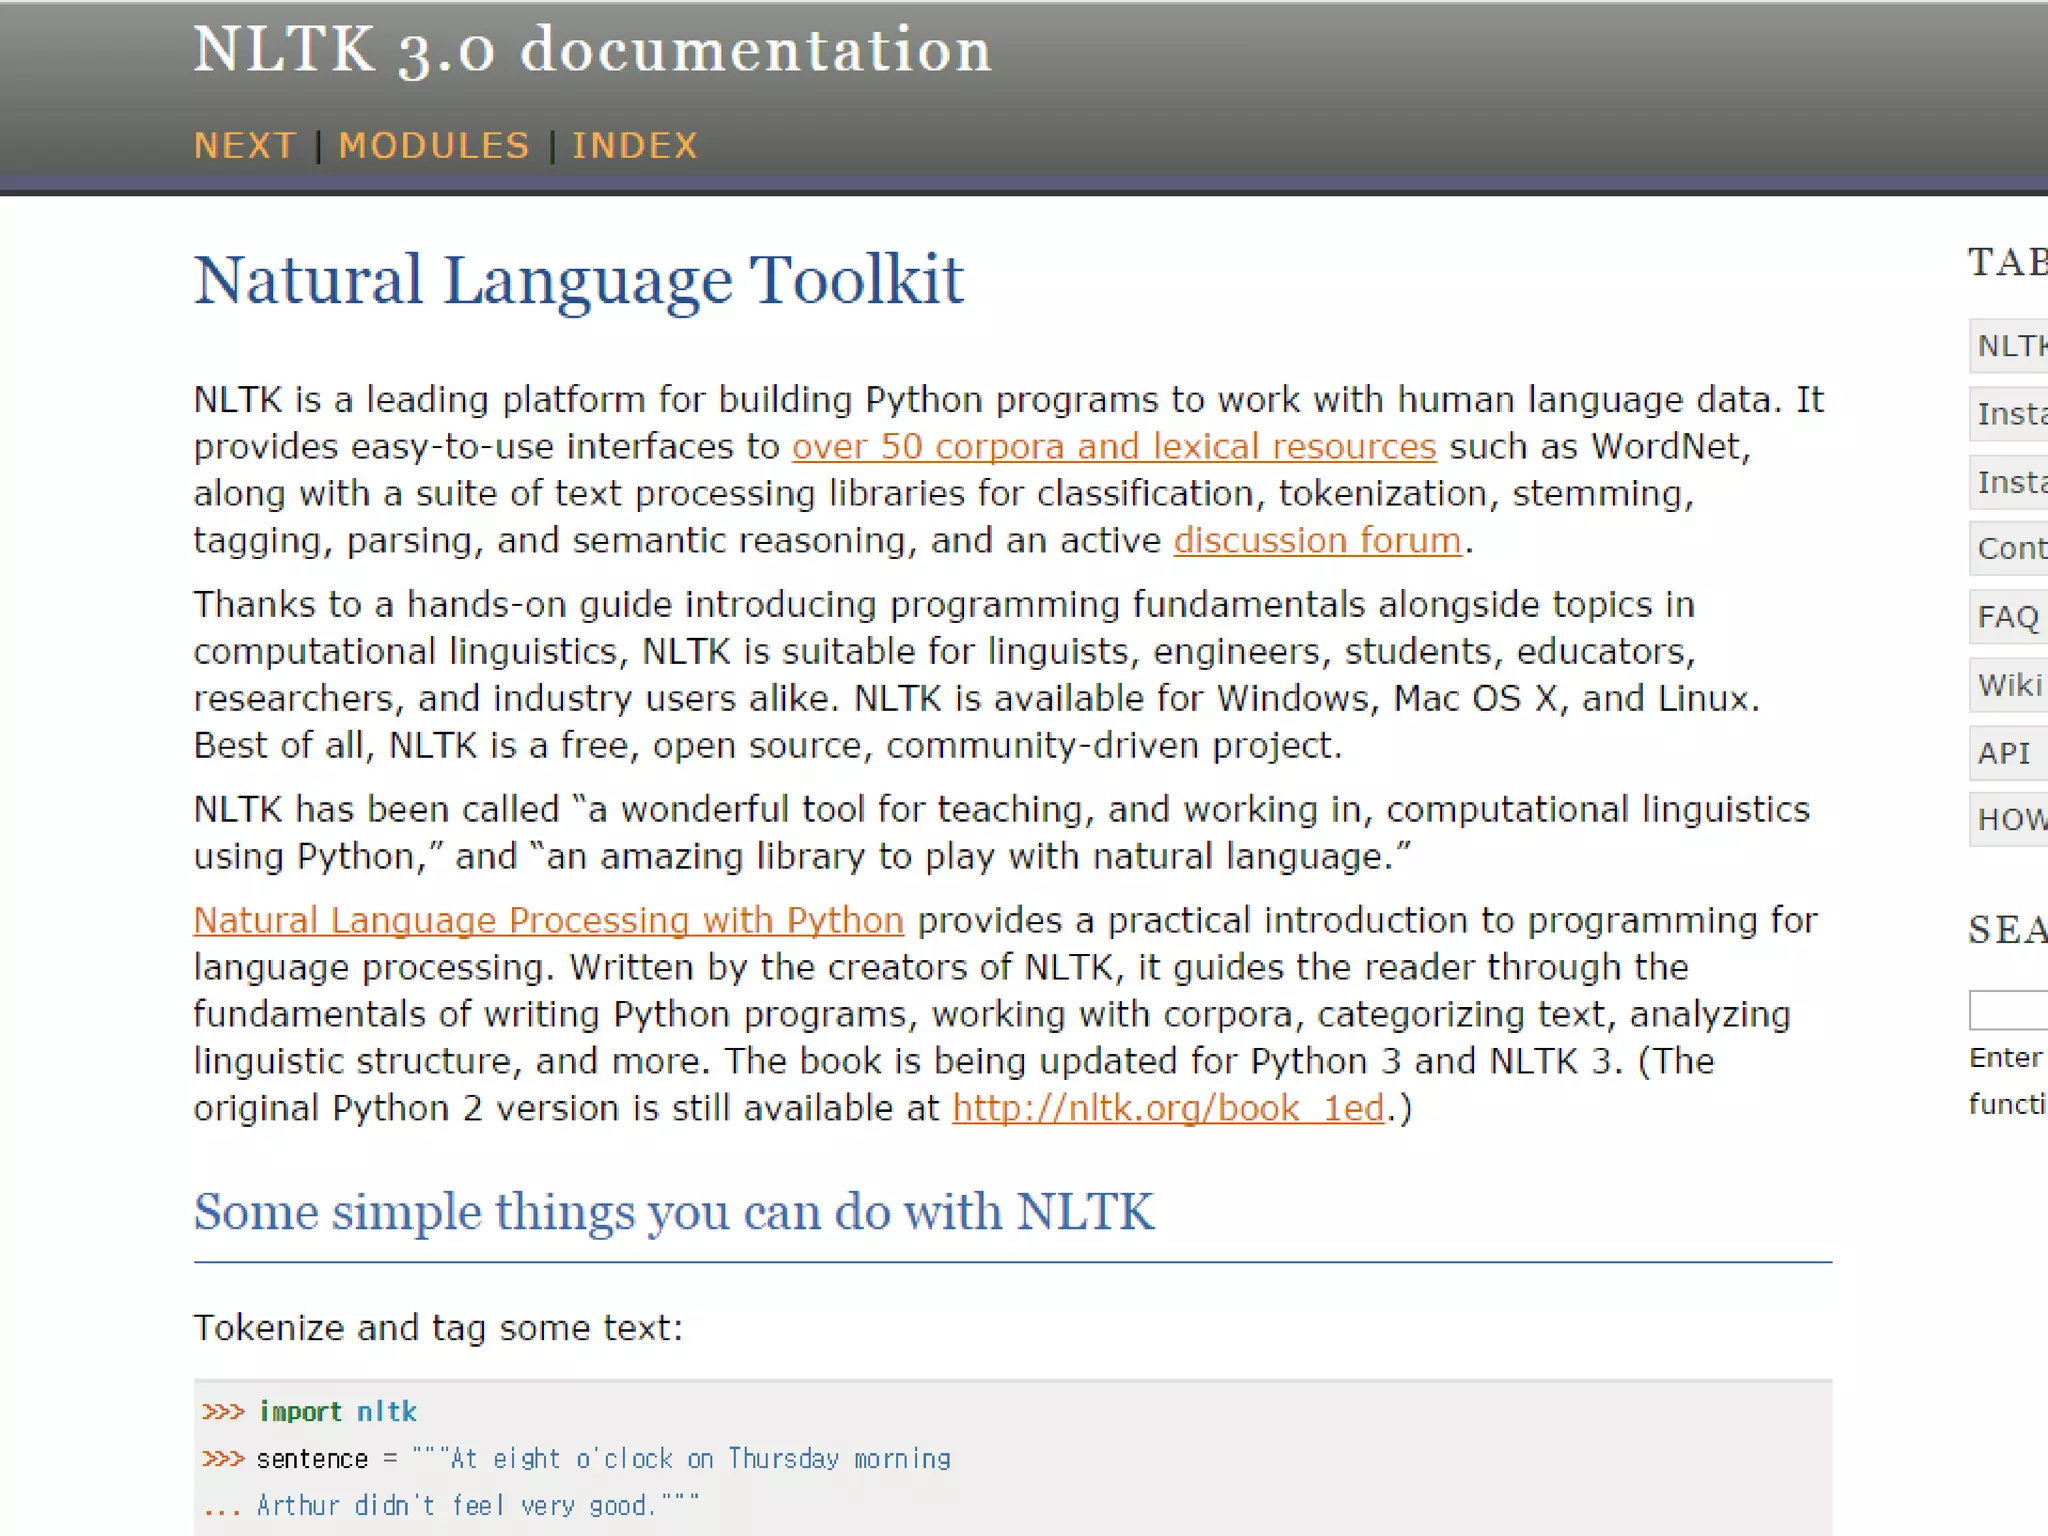Open 'Natural Language Processing with Python' link
Viewport: 2048px width, 1536px height.
(549, 920)
